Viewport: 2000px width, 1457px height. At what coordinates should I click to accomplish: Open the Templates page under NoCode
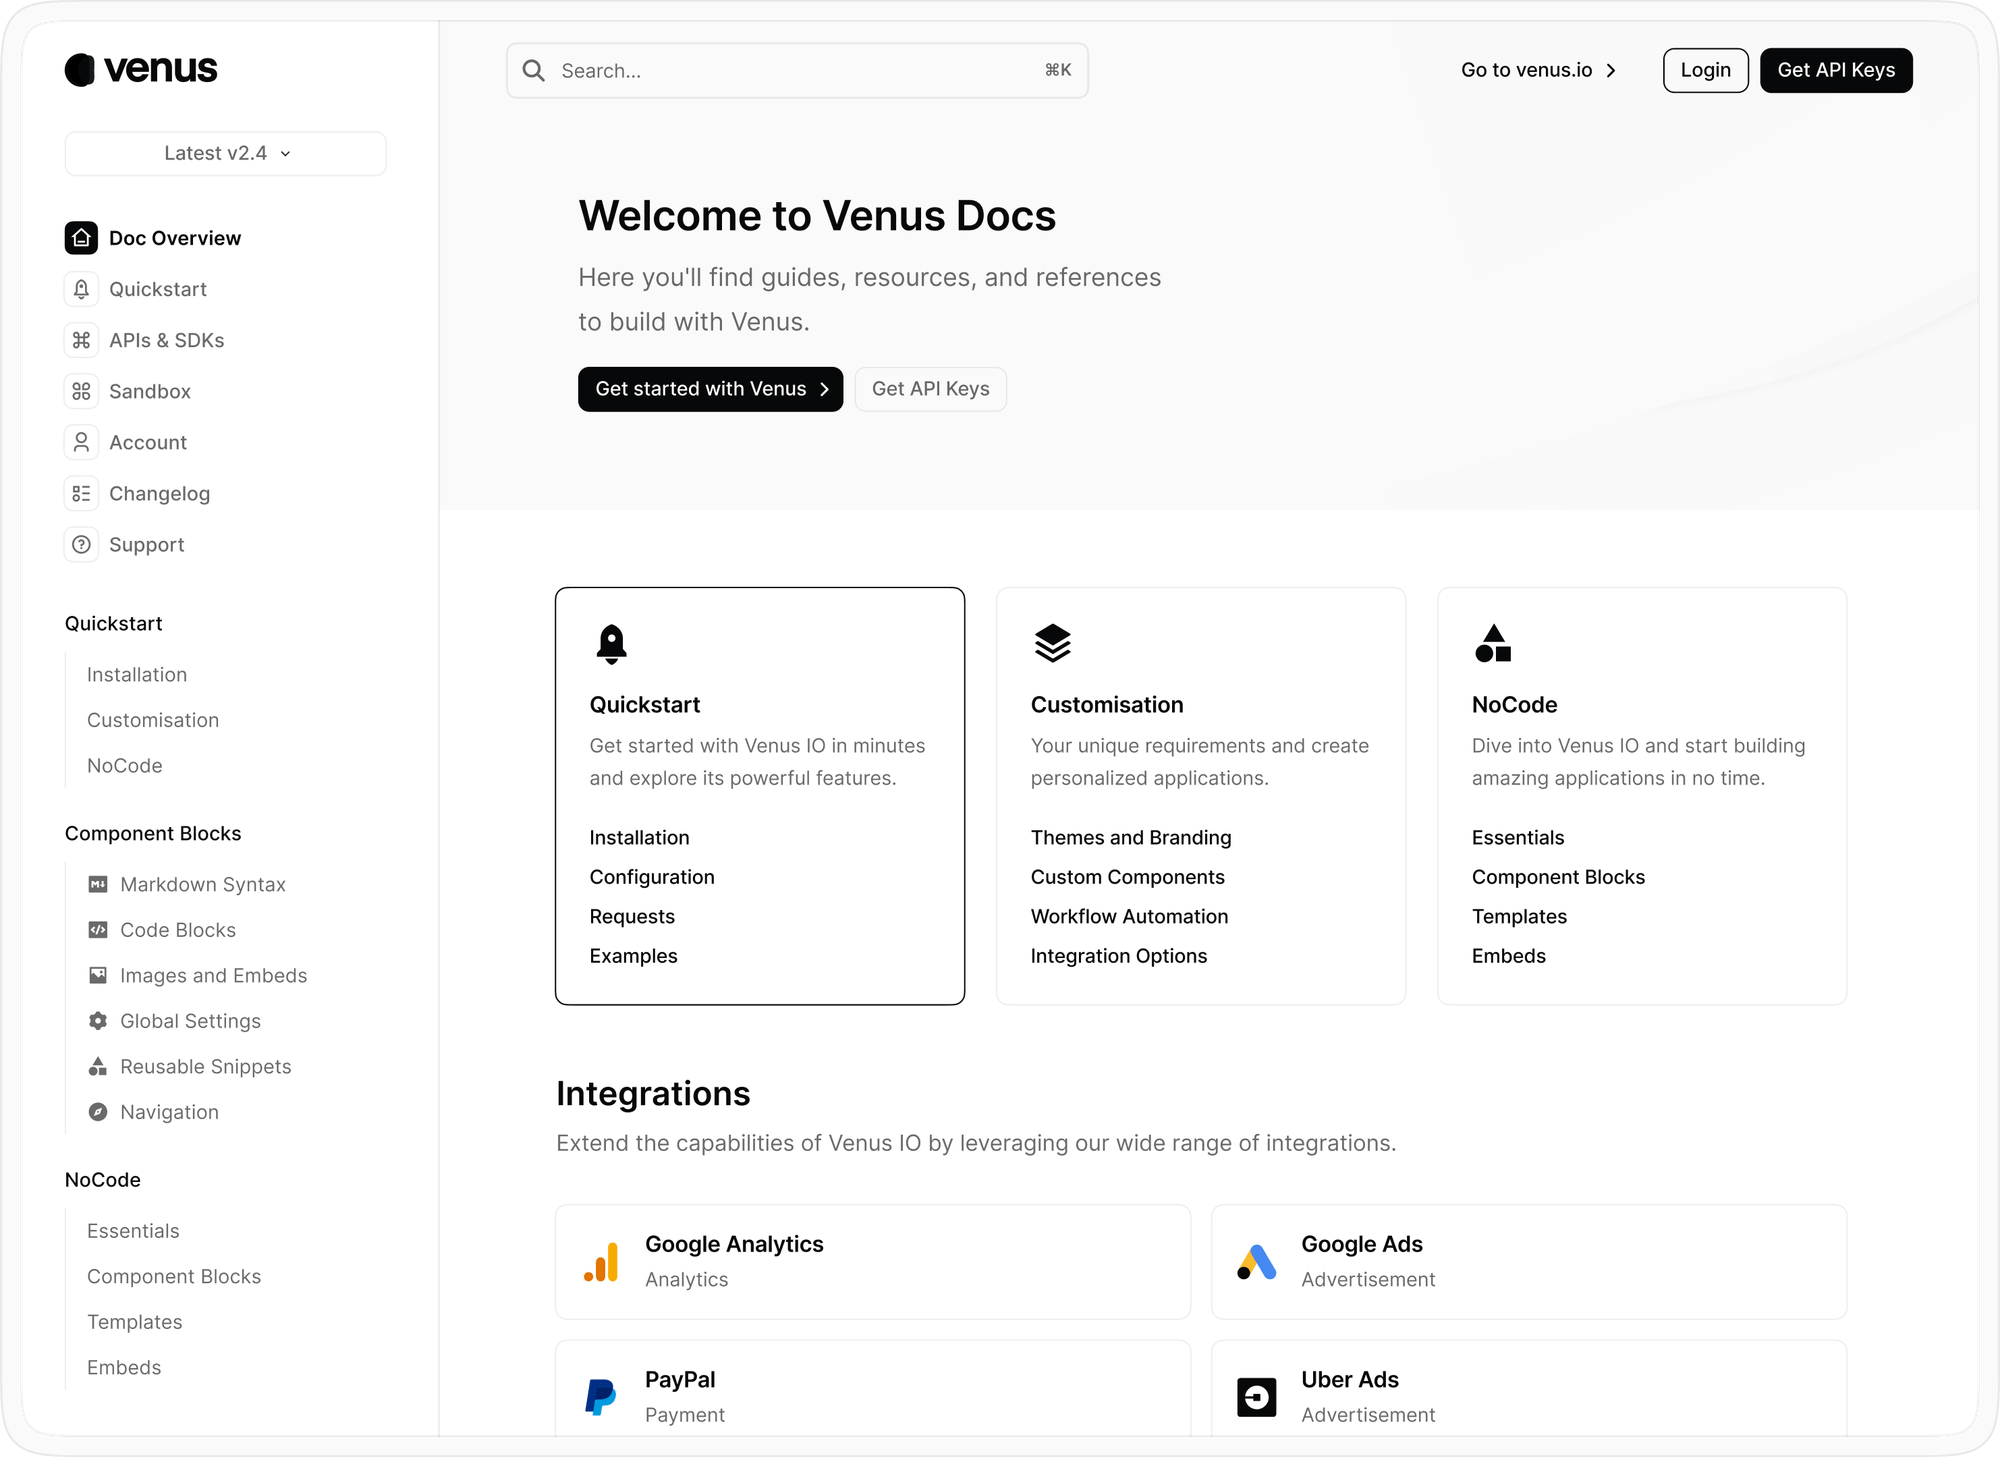click(134, 1321)
